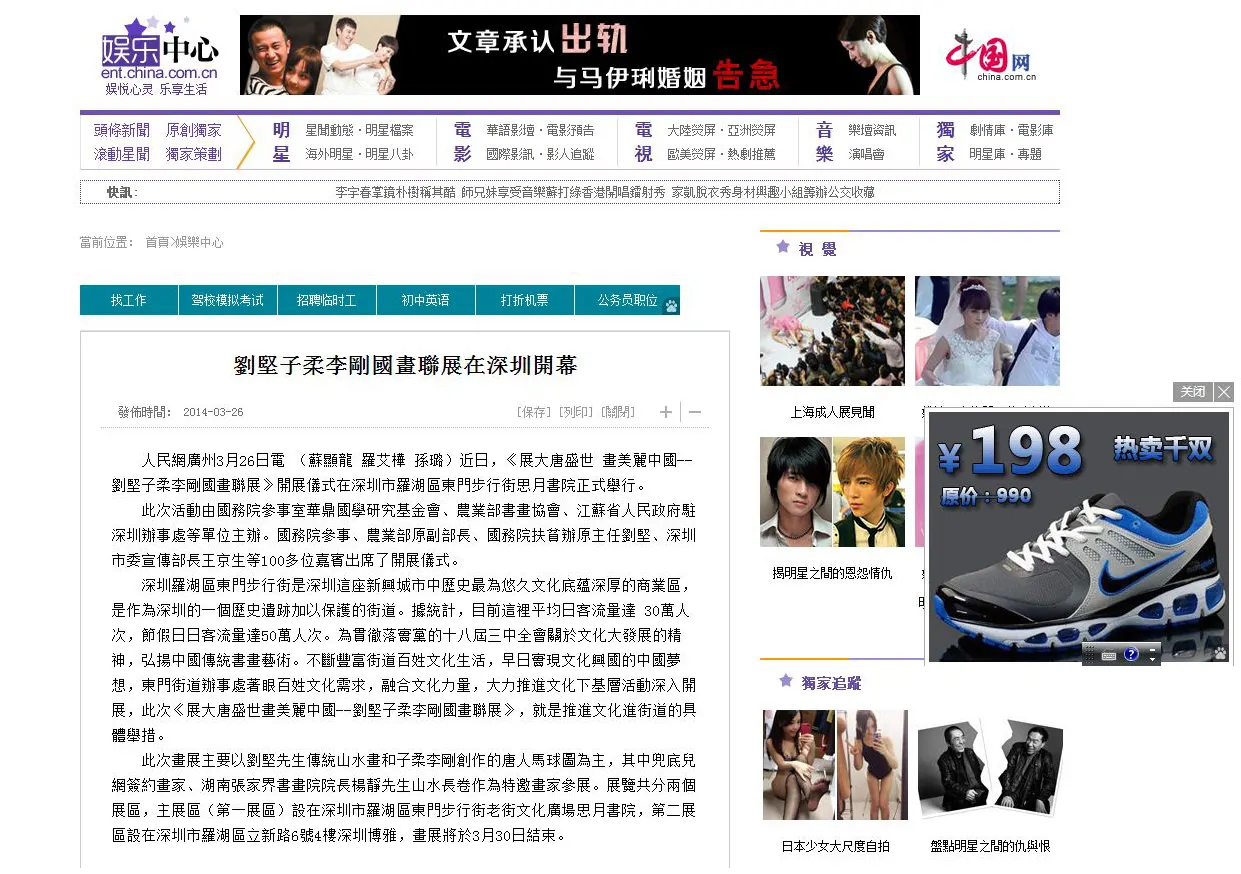This screenshot has width=1241, height=874.
Task: Open 明星庫 in the navigation
Action: tap(987, 154)
